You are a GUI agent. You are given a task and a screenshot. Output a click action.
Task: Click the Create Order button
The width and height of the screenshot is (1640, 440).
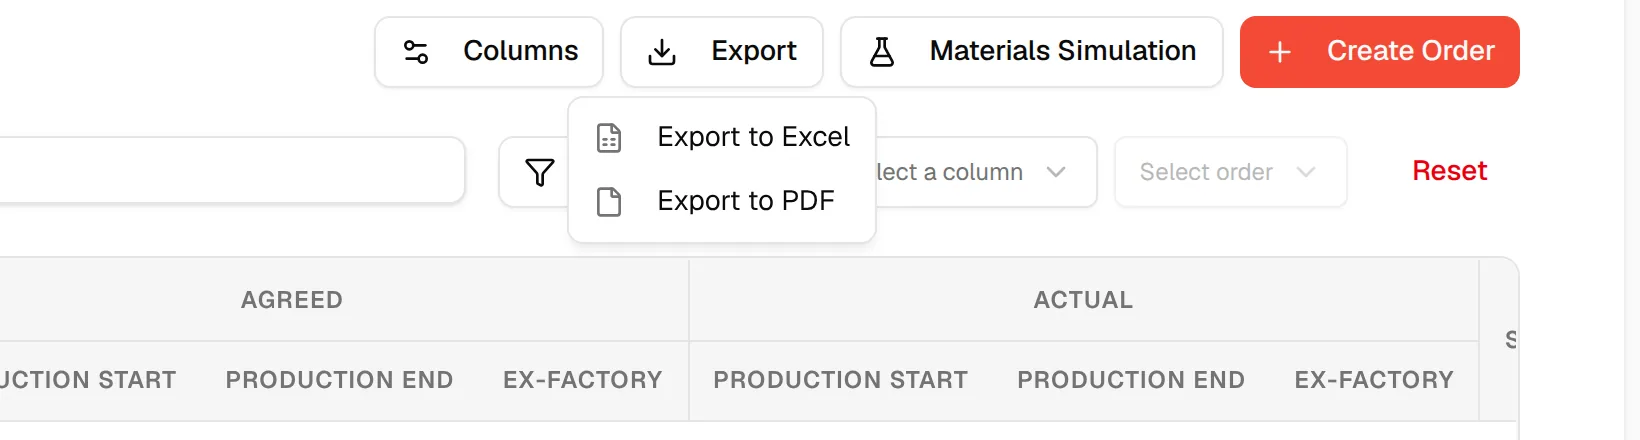(1380, 52)
